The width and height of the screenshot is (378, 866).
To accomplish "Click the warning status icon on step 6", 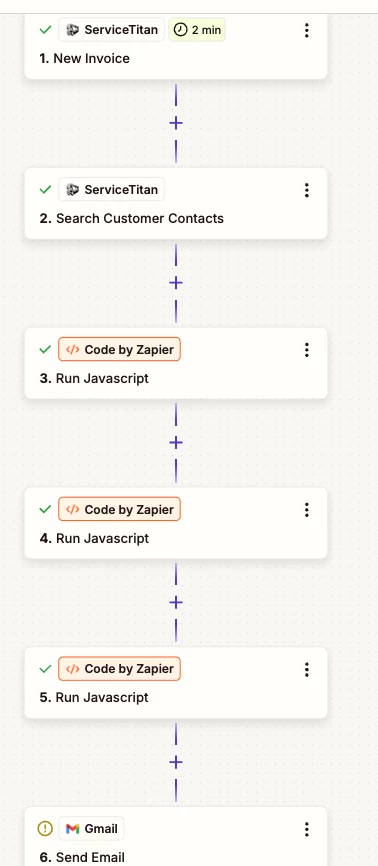I will coord(45,828).
